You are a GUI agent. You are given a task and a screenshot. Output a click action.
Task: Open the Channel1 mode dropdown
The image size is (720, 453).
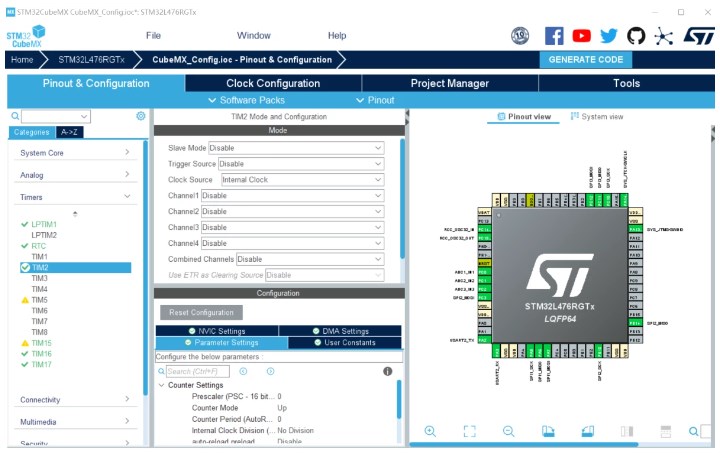292,195
